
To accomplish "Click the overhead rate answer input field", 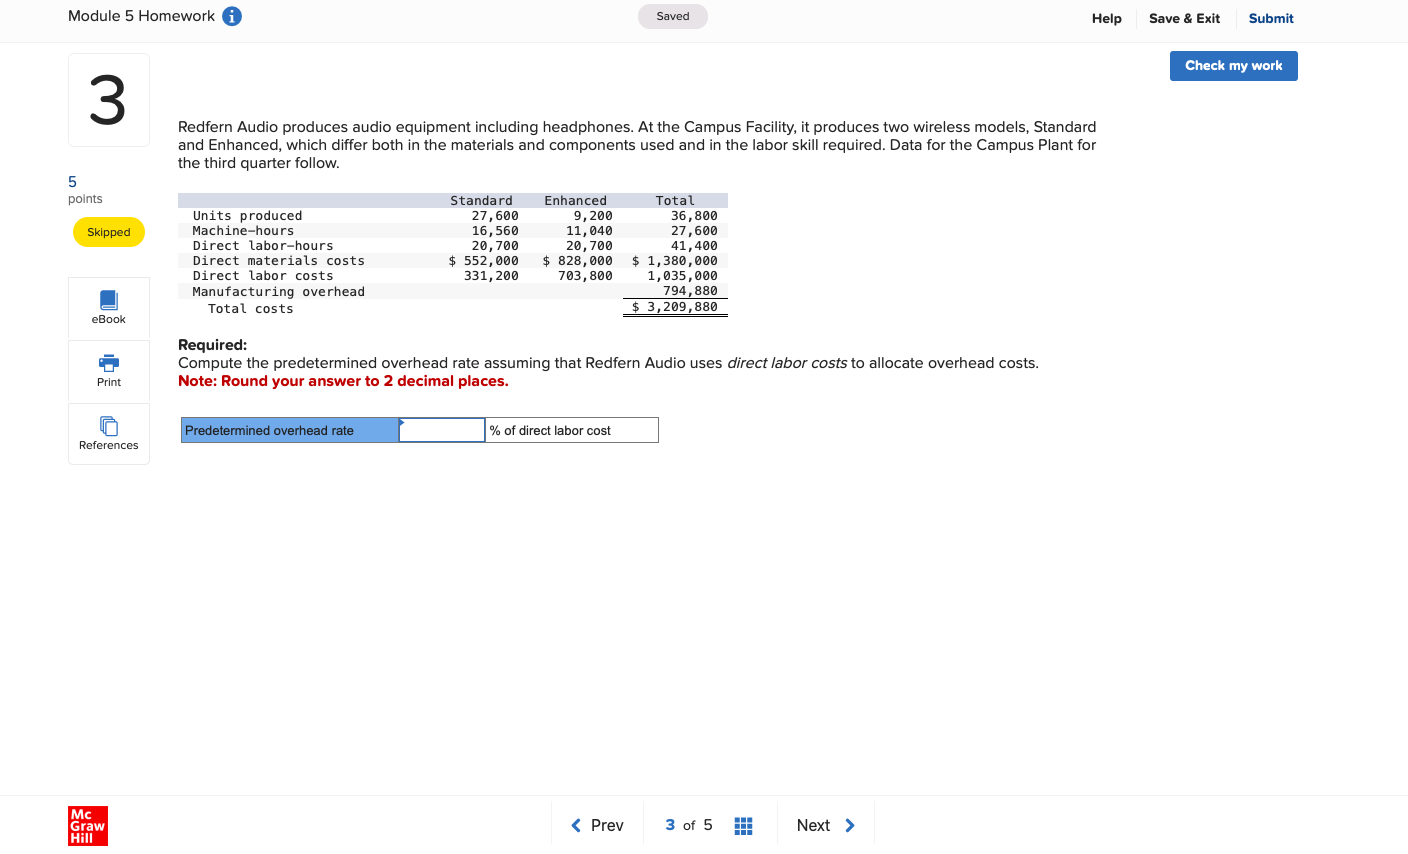I will pos(441,429).
